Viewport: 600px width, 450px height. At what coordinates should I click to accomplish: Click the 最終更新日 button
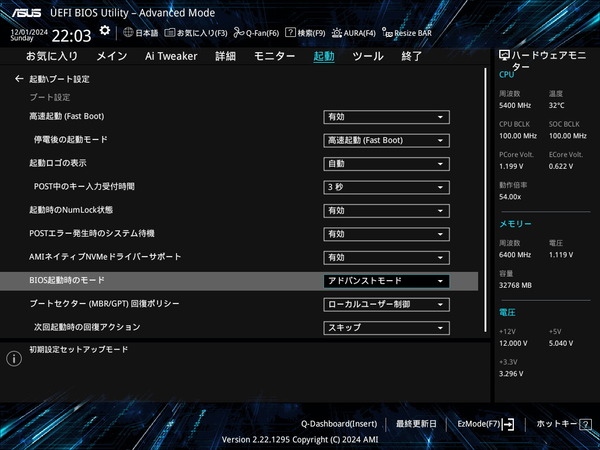pos(416,424)
